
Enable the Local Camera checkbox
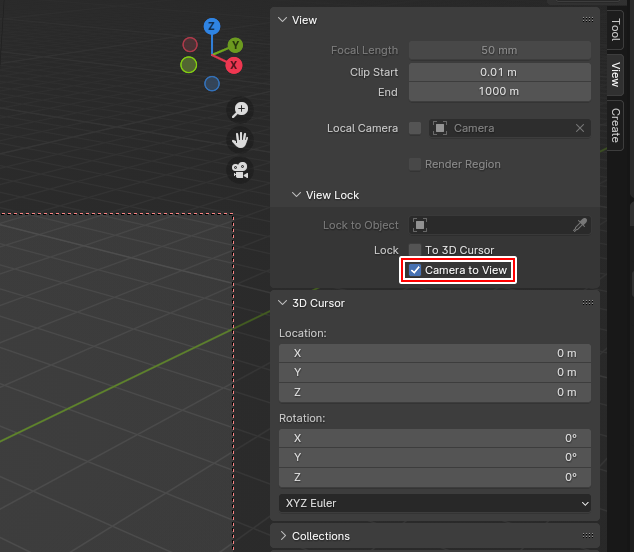(x=415, y=128)
